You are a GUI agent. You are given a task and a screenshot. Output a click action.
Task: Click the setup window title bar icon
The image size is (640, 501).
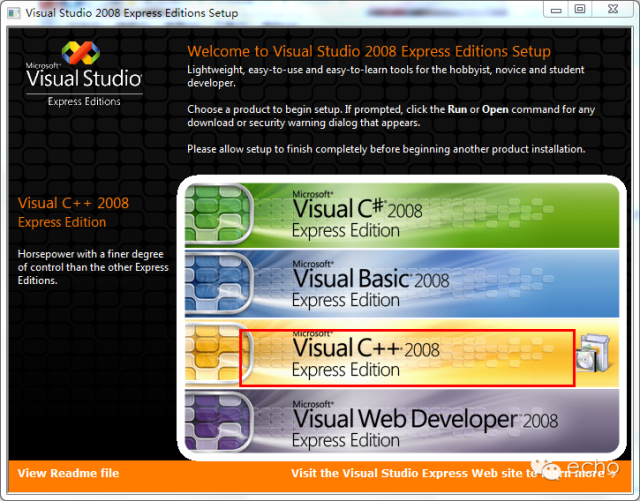point(14,13)
